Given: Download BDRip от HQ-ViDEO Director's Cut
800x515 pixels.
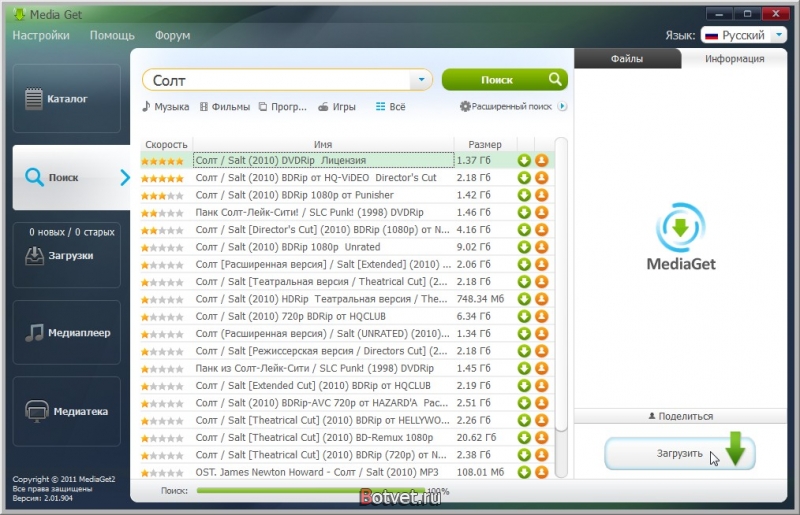Looking at the screenshot, I should pyautogui.click(x=524, y=178).
